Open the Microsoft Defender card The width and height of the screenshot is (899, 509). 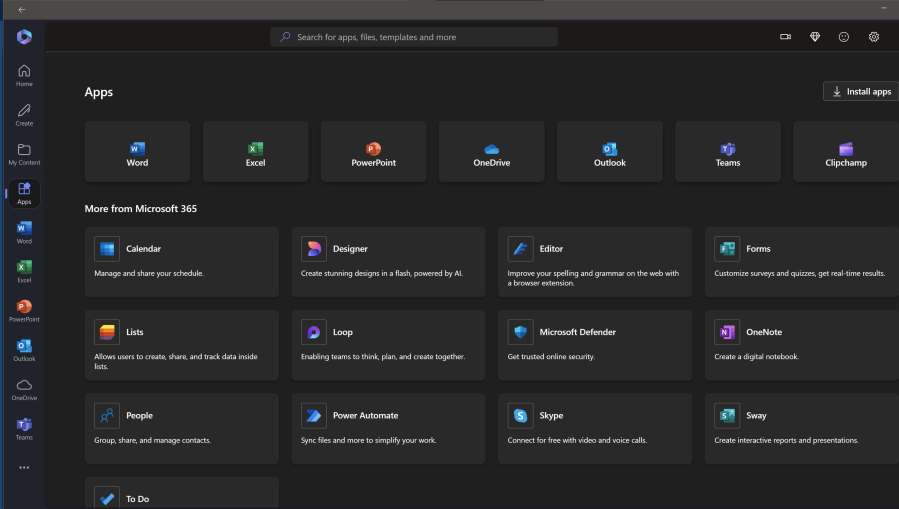click(594, 345)
